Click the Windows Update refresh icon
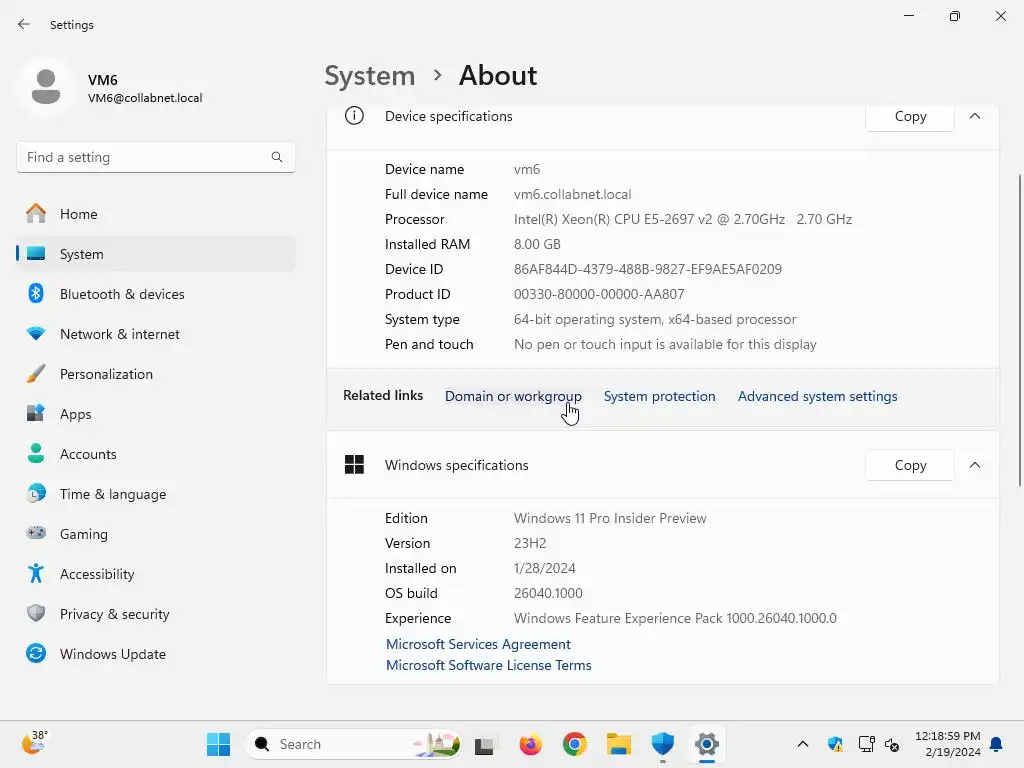1024x768 pixels. (36, 653)
